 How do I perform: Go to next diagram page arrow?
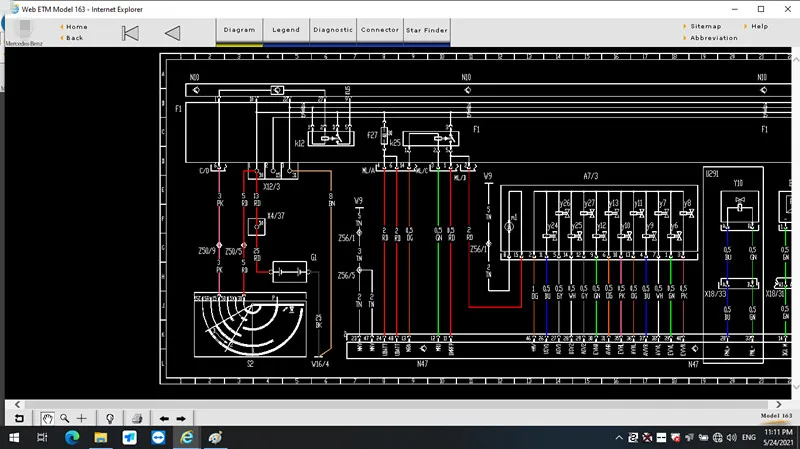(181, 418)
